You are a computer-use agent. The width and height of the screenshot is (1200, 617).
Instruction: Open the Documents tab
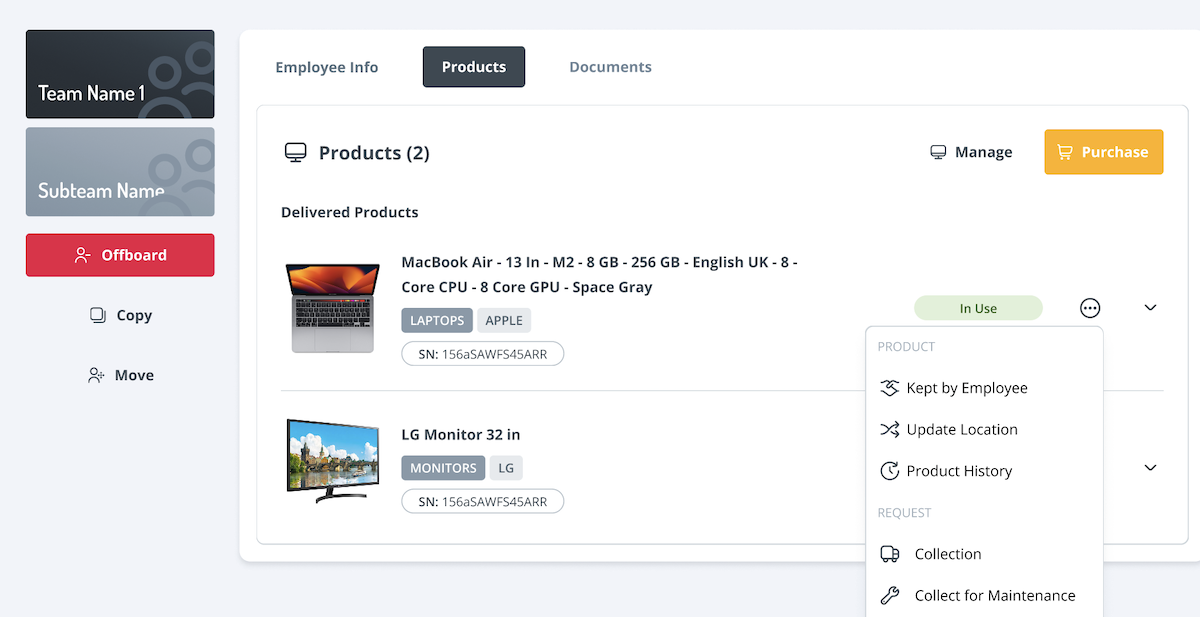pos(610,67)
